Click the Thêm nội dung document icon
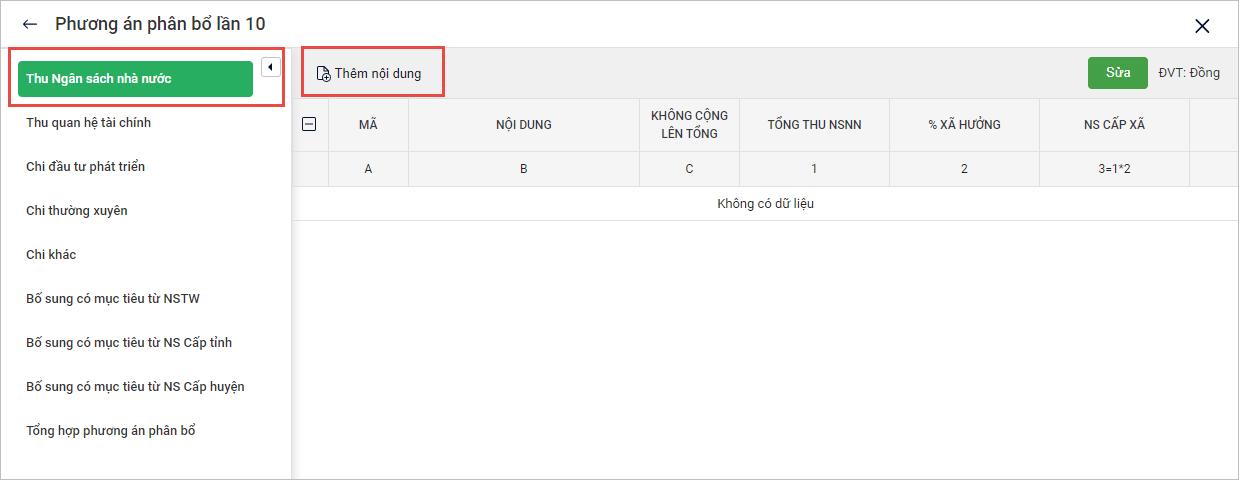 pyautogui.click(x=323, y=74)
